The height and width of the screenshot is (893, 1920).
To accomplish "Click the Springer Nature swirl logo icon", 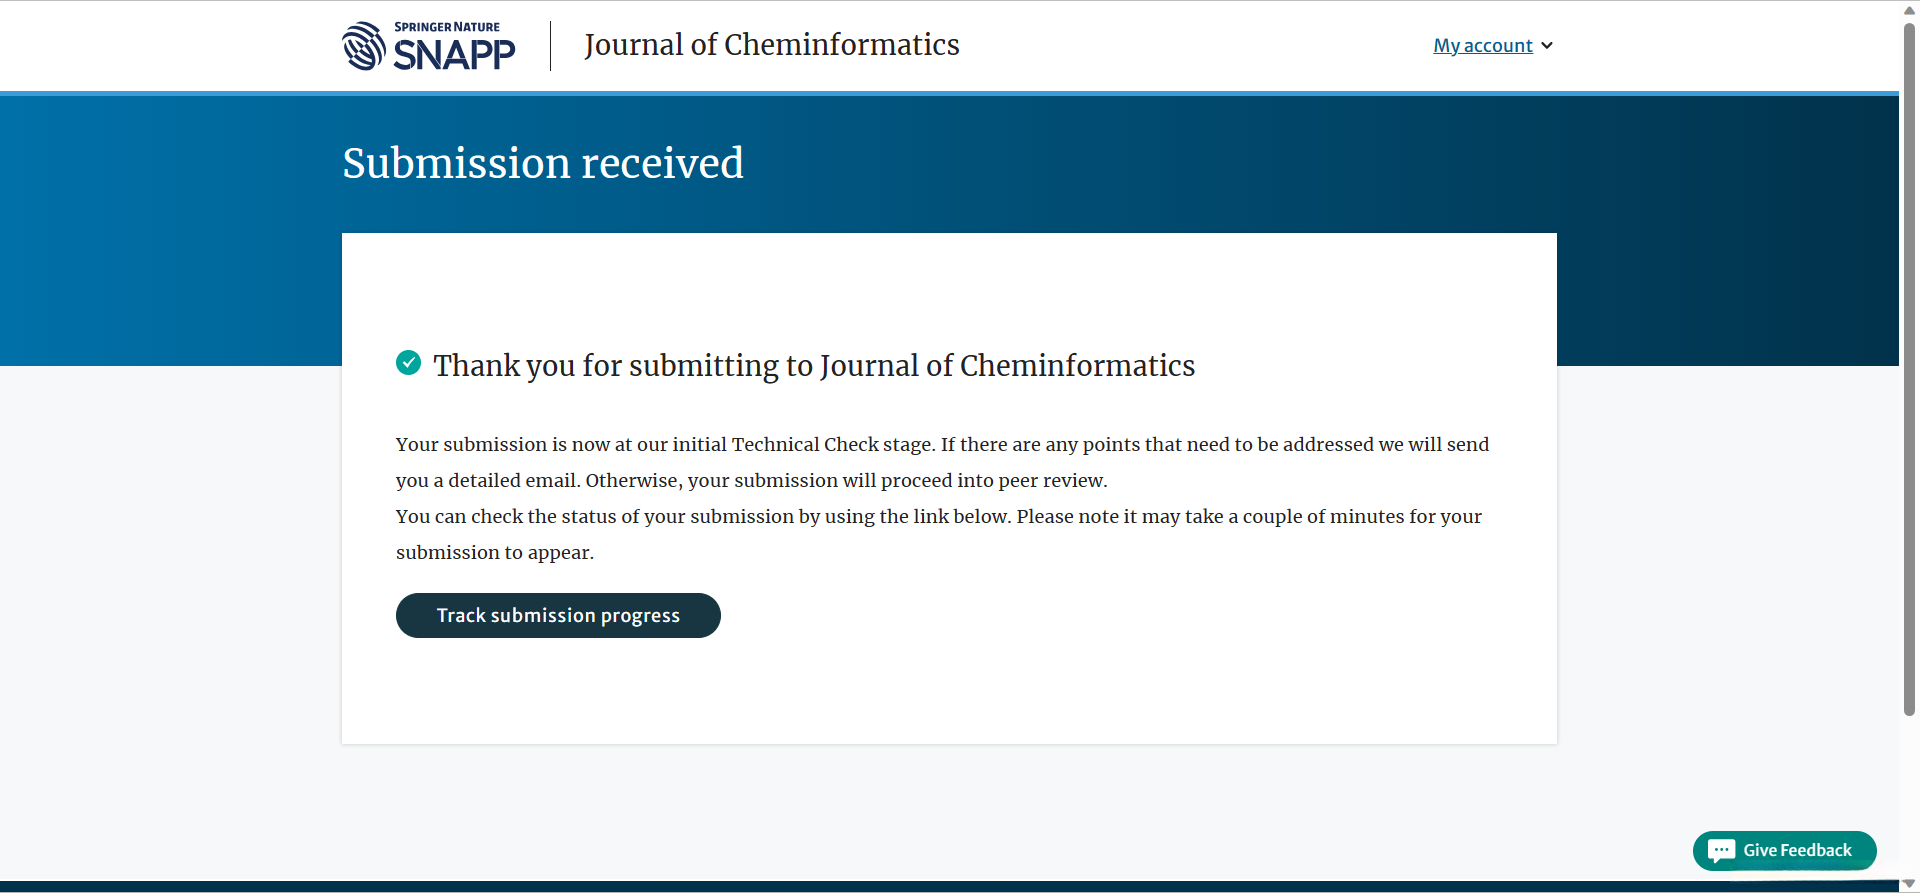I will click(x=363, y=46).
